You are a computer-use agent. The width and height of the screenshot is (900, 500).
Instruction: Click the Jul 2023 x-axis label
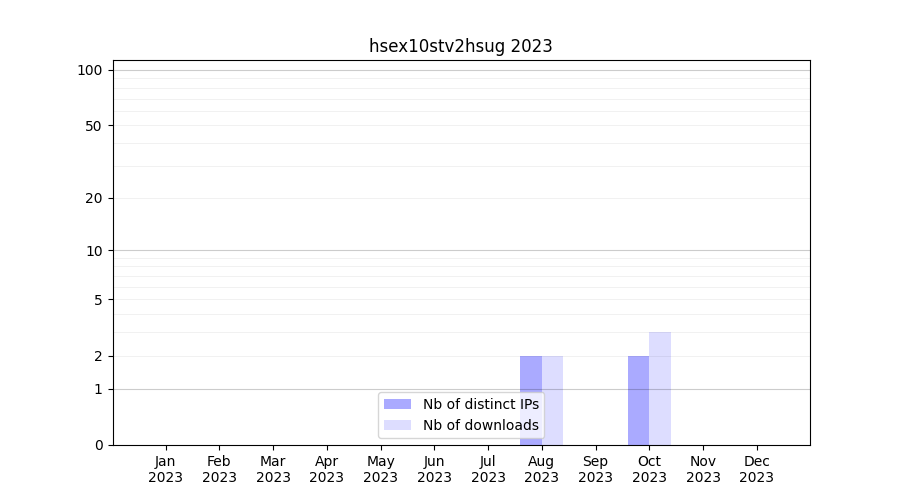[x=488, y=469]
